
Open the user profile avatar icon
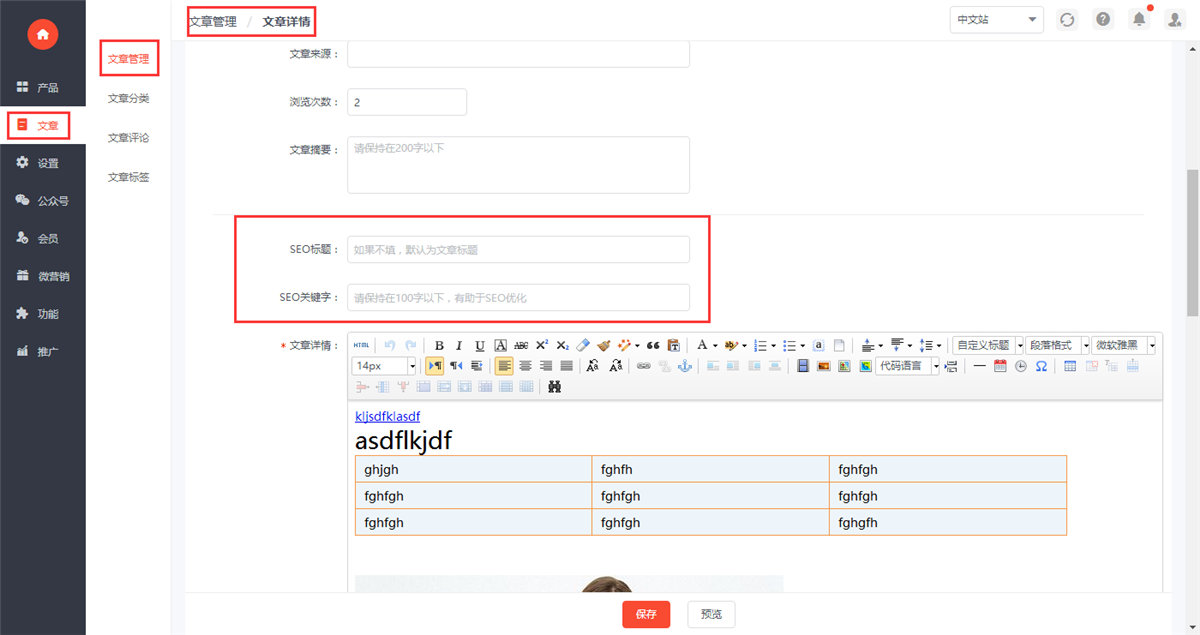1175,20
